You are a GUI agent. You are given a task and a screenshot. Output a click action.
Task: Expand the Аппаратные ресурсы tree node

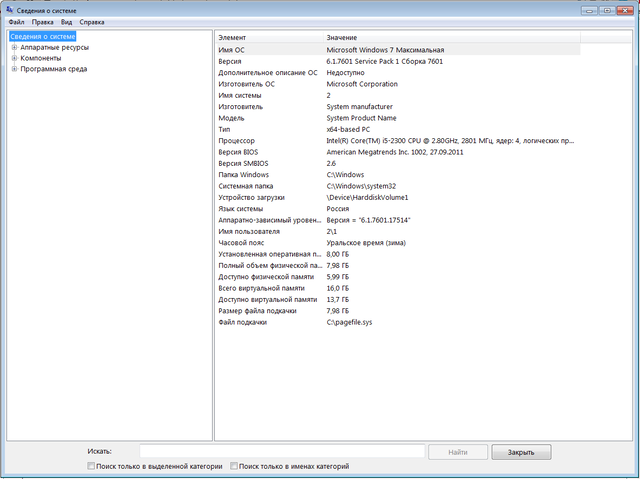[14, 47]
